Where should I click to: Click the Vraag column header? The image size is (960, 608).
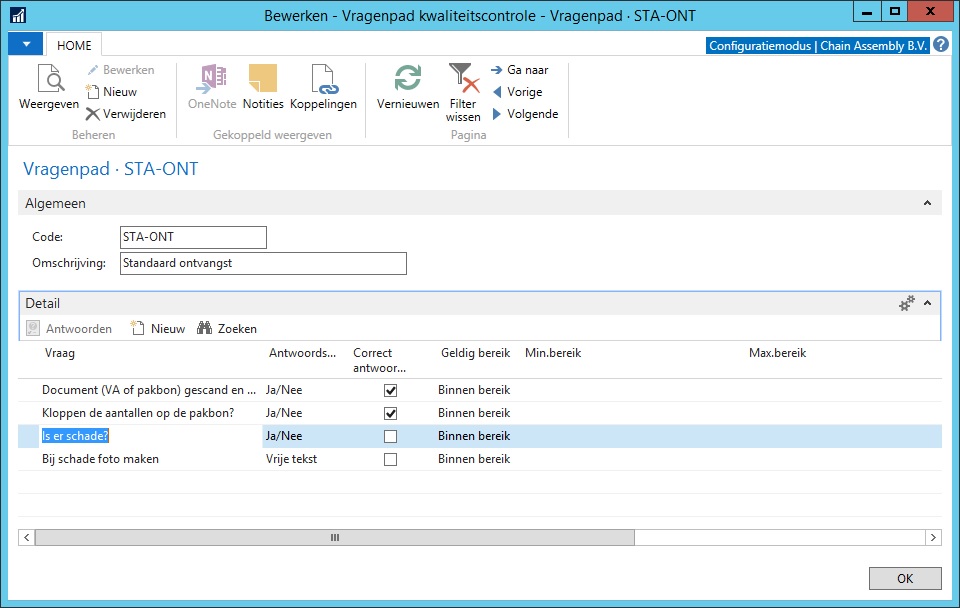click(x=60, y=353)
